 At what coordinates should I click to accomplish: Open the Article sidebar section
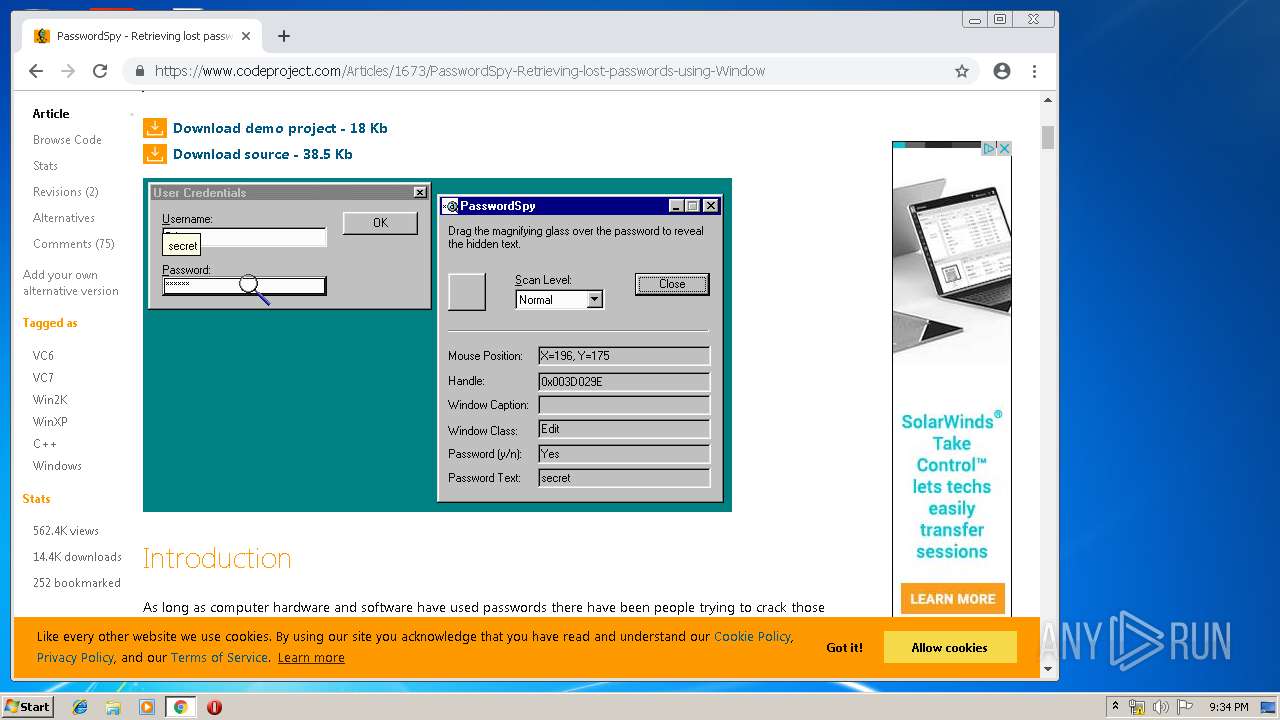click(x=51, y=114)
